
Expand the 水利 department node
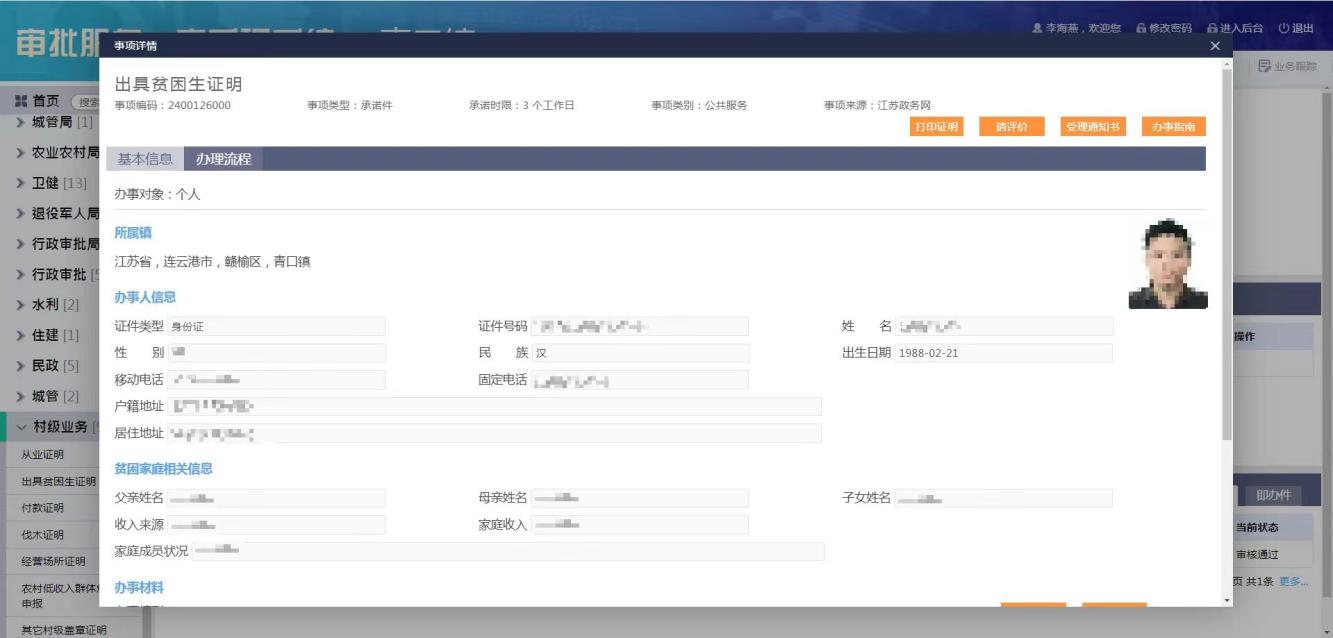22,304
